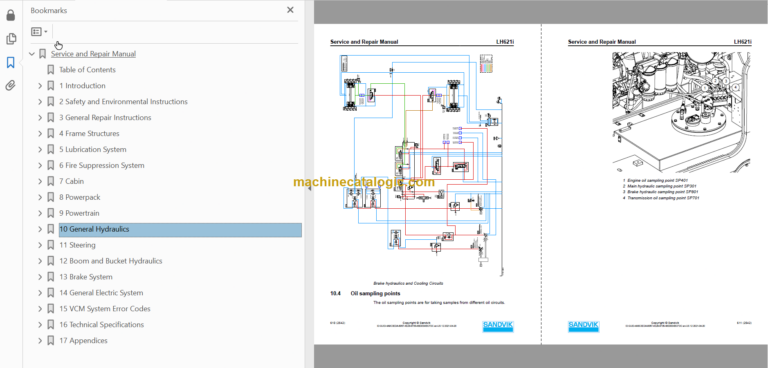This screenshot has height=368, width=768.
Task: Select 3 General Repair Instructions bookmark
Action: pyautogui.click(x=105, y=118)
